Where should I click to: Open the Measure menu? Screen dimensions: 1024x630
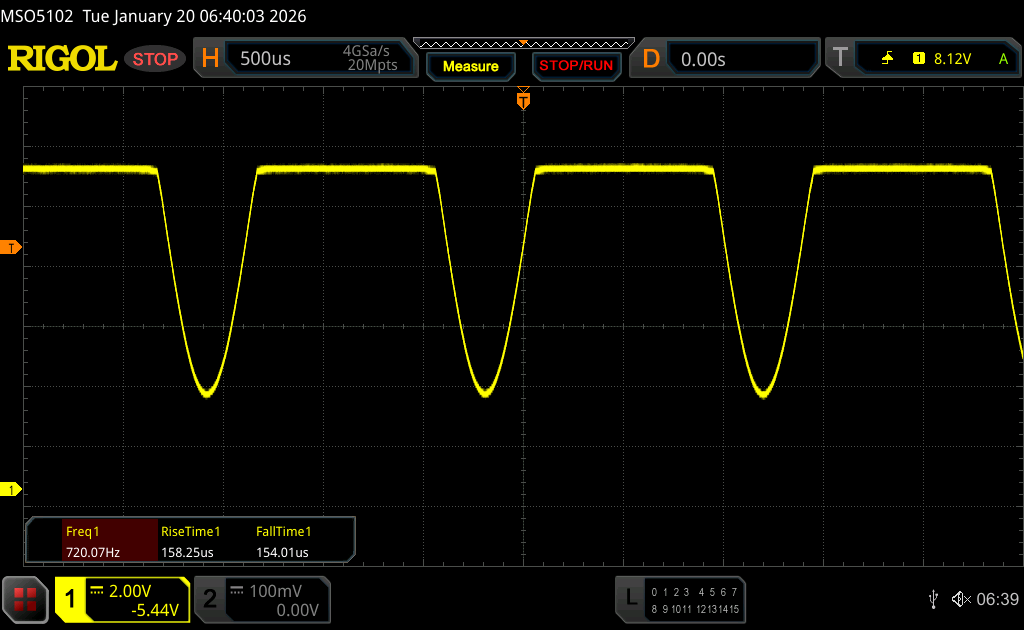(x=470, y=66)
